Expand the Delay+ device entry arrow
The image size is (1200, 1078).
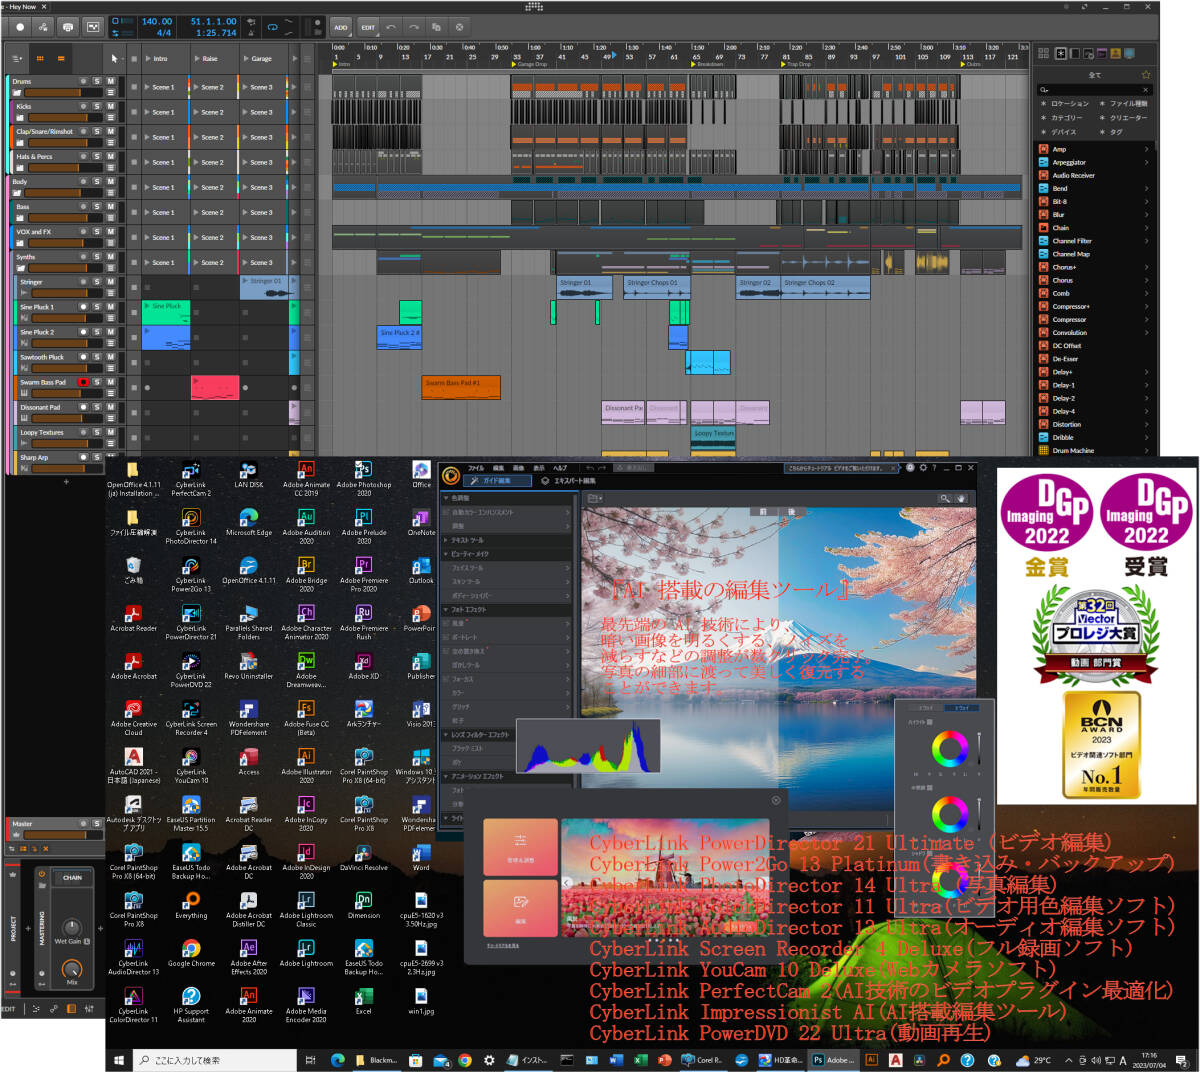(x=1146, y=372)
